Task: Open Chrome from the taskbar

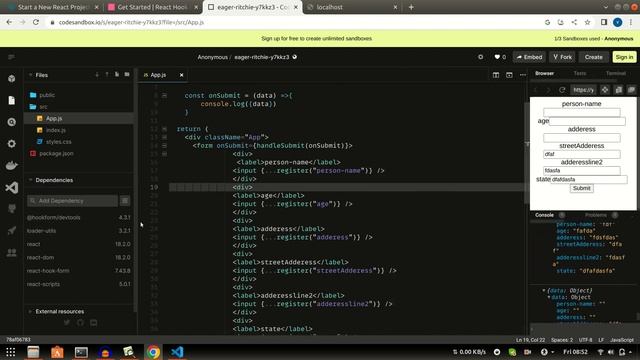Action: tap(153, 352)
